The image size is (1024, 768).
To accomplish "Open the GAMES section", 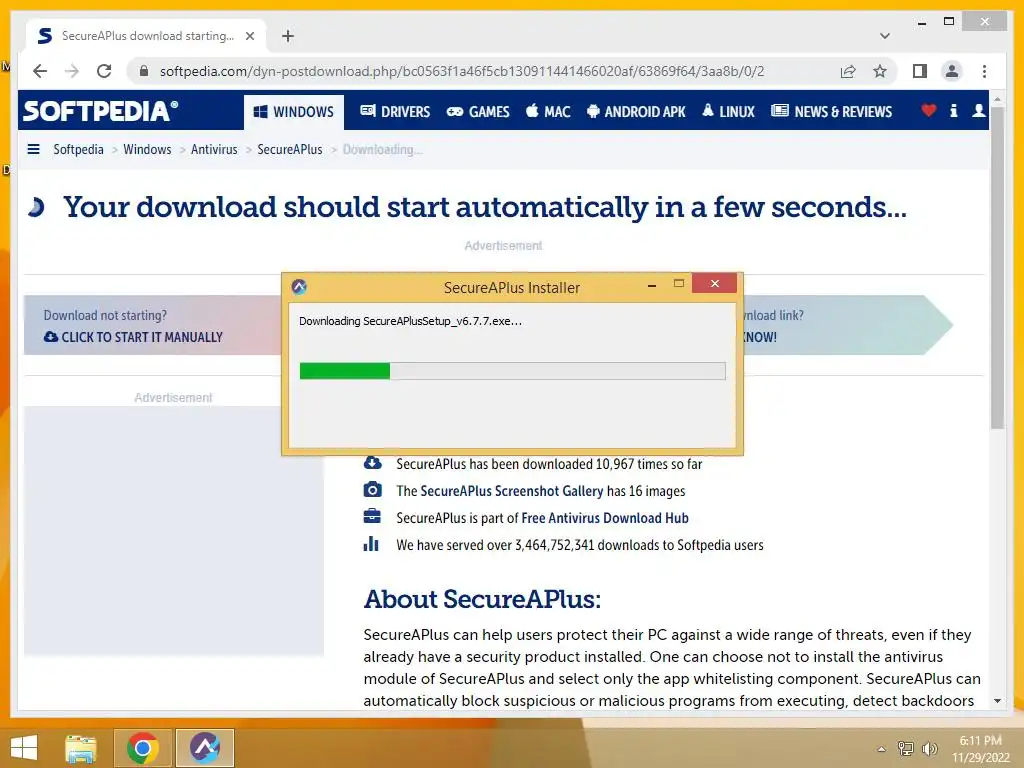I will 478,112.
